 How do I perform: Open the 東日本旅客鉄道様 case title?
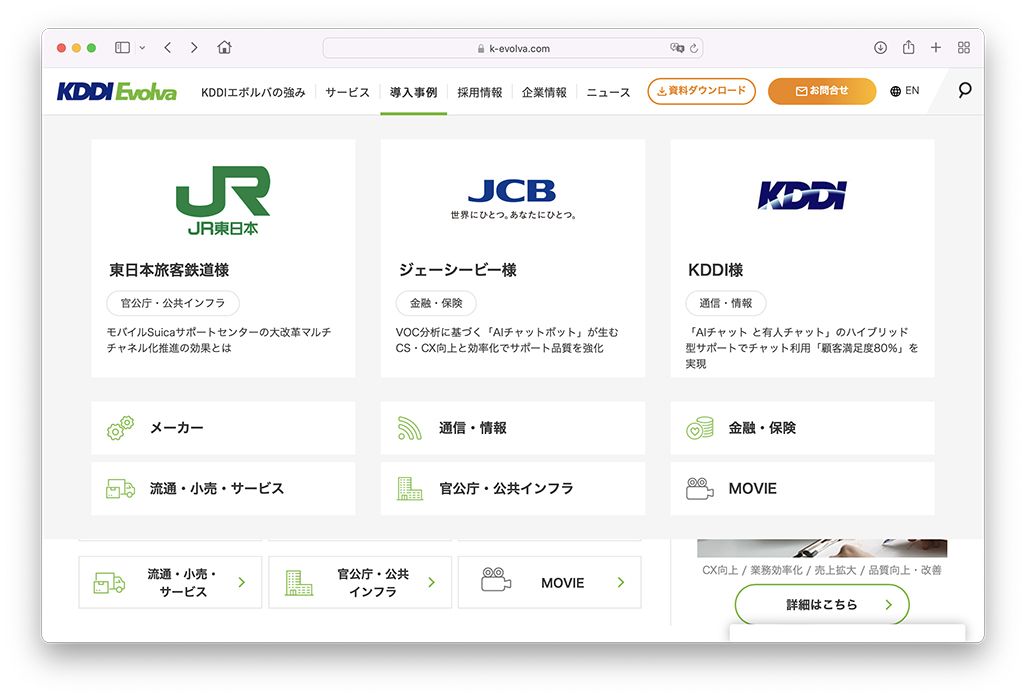(169, 270)
